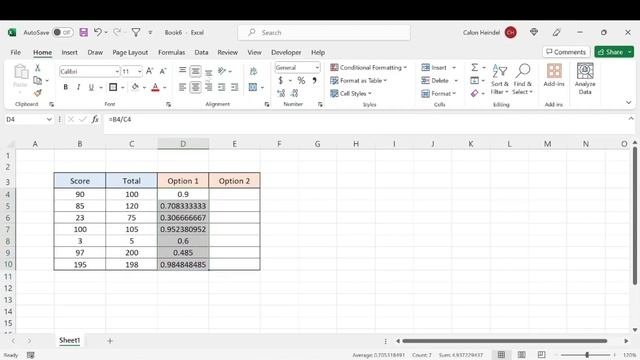This screenshot has height=360, width=640.
Task: Toggle Center horizontal alignment
Action: coord(196,87)
